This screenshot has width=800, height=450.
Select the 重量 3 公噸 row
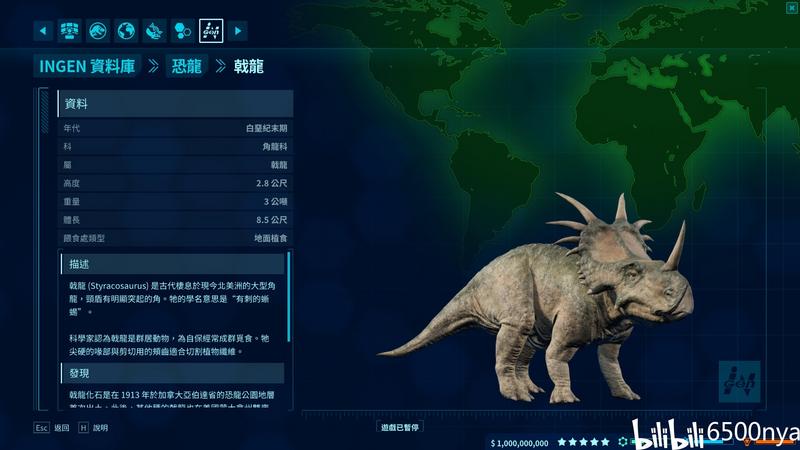(x=175, y=202)
